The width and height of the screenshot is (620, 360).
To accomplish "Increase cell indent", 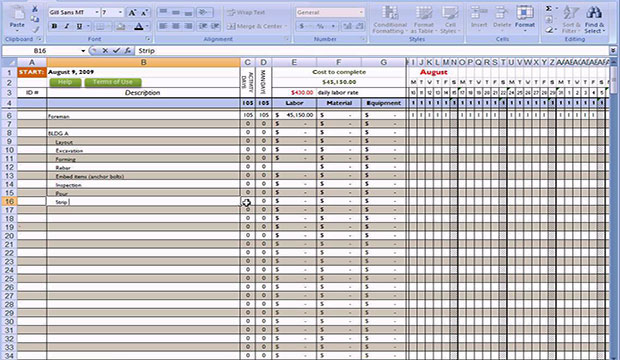I will point(215,27).
